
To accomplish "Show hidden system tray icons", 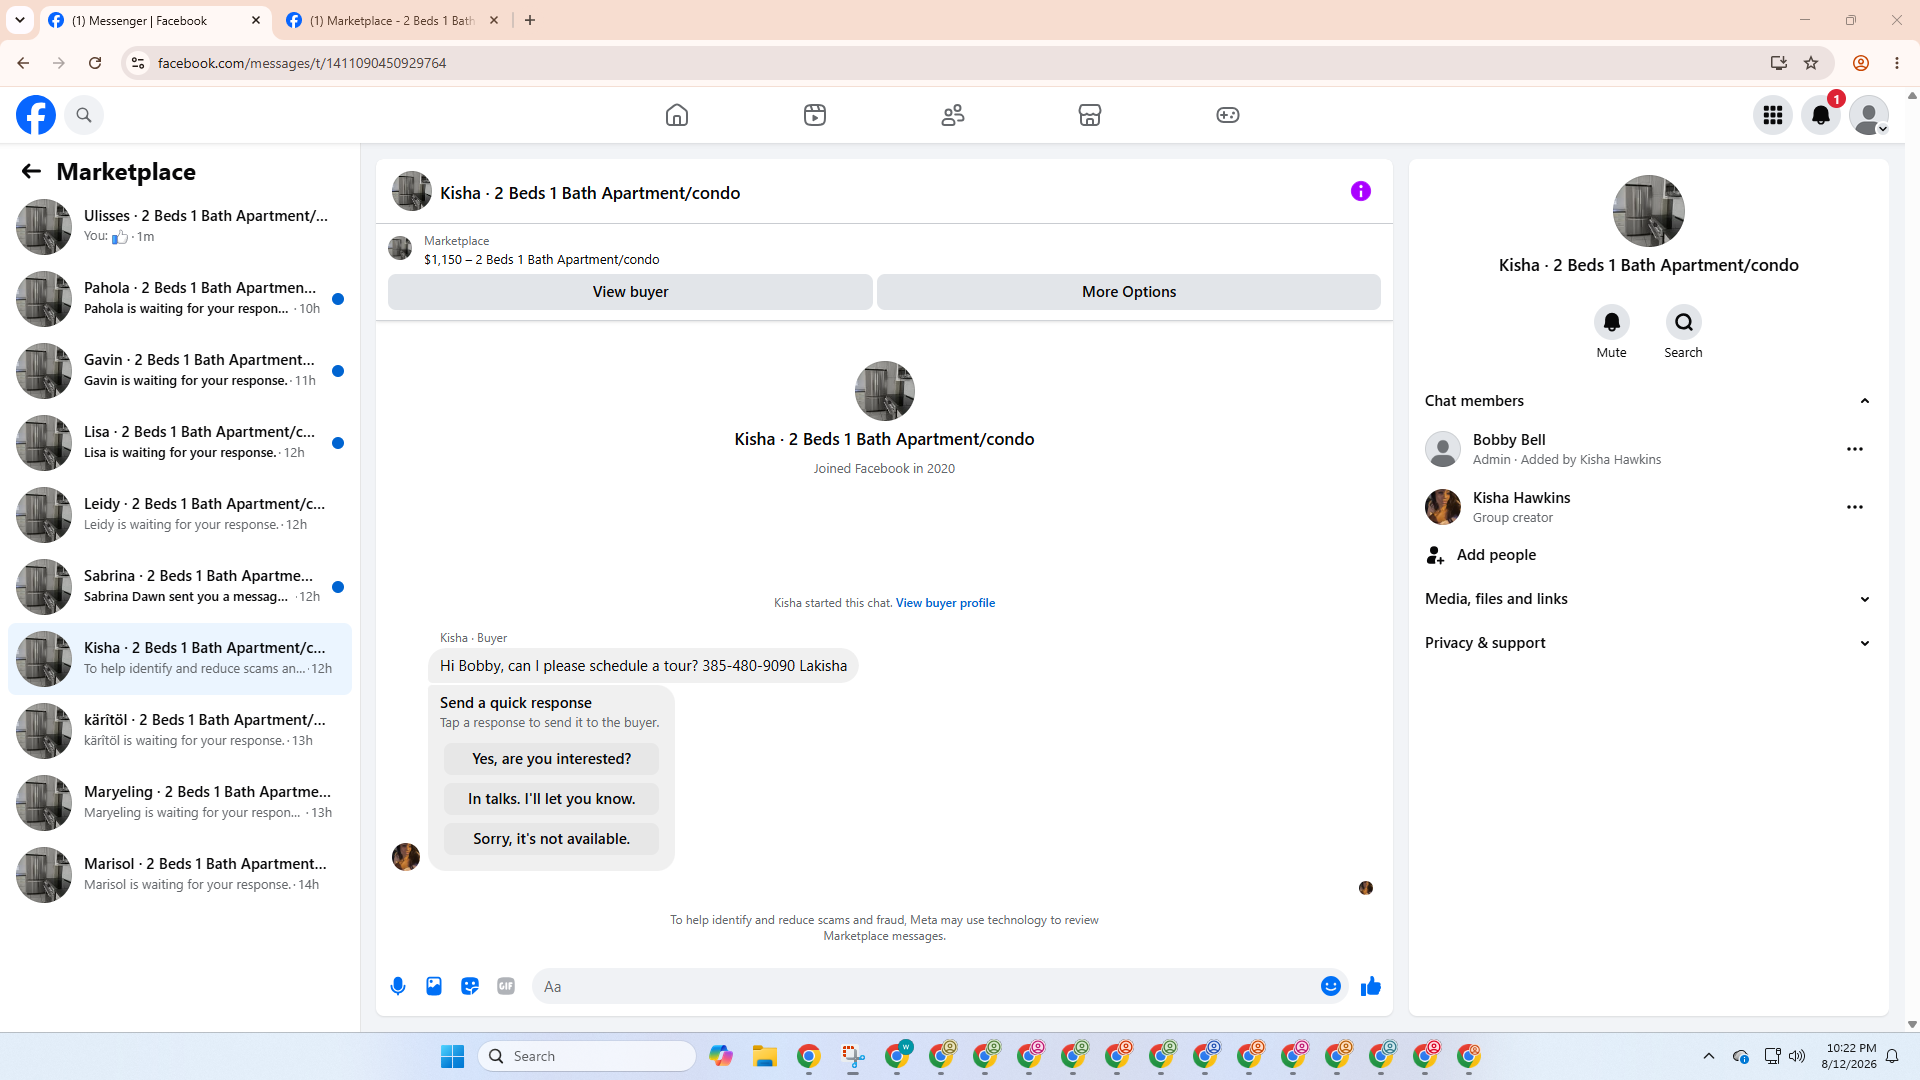I will pyautogui.click(x=1709, y=1056).
